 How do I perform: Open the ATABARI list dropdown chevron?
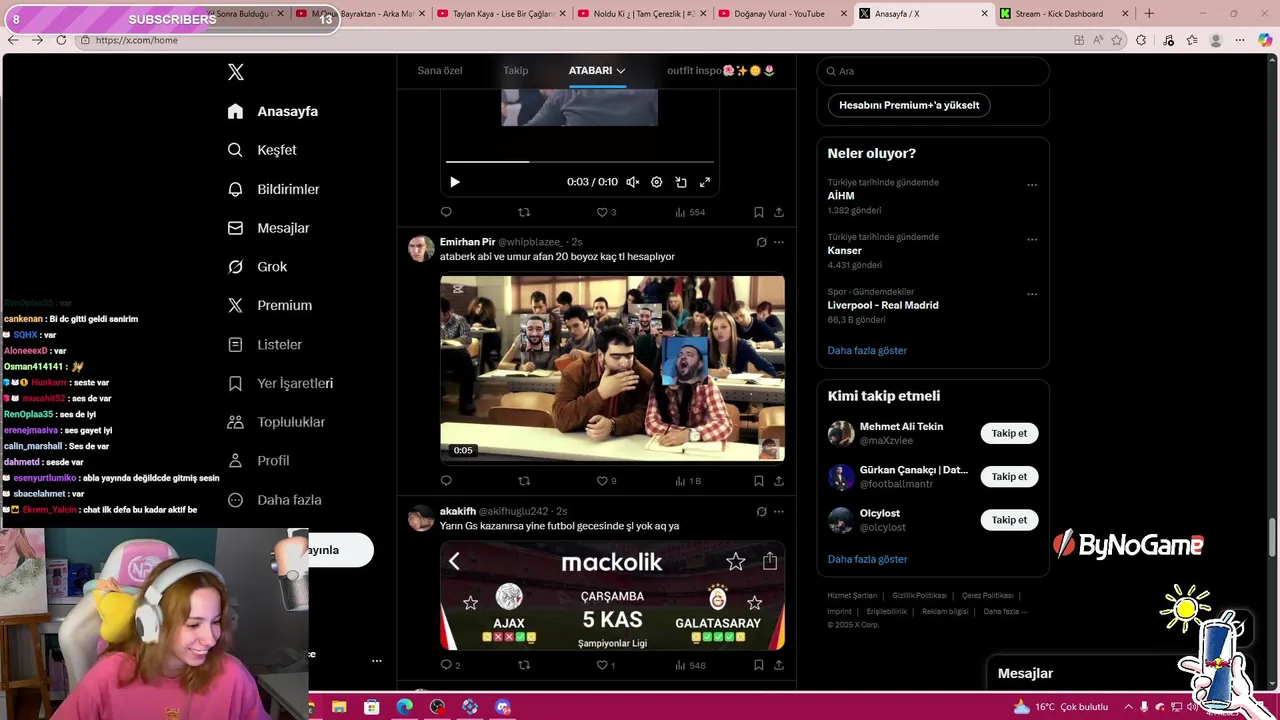coord(621,71)
